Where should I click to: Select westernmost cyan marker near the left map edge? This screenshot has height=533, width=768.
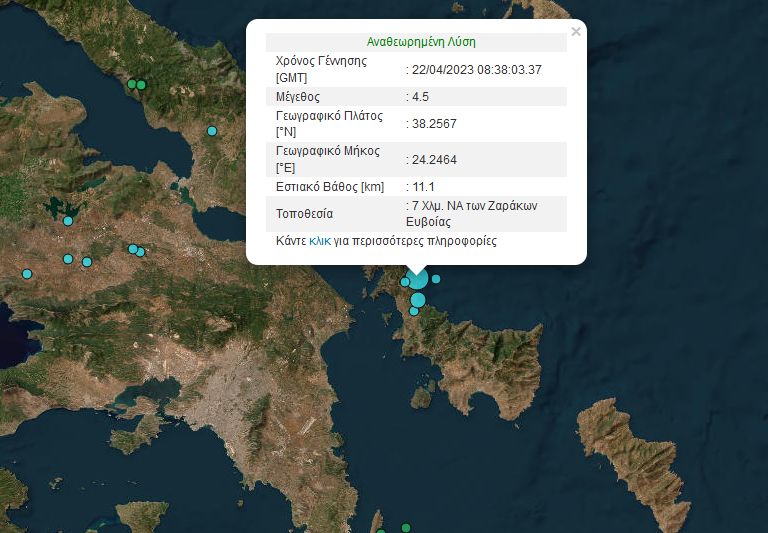(x=27, y=274)
